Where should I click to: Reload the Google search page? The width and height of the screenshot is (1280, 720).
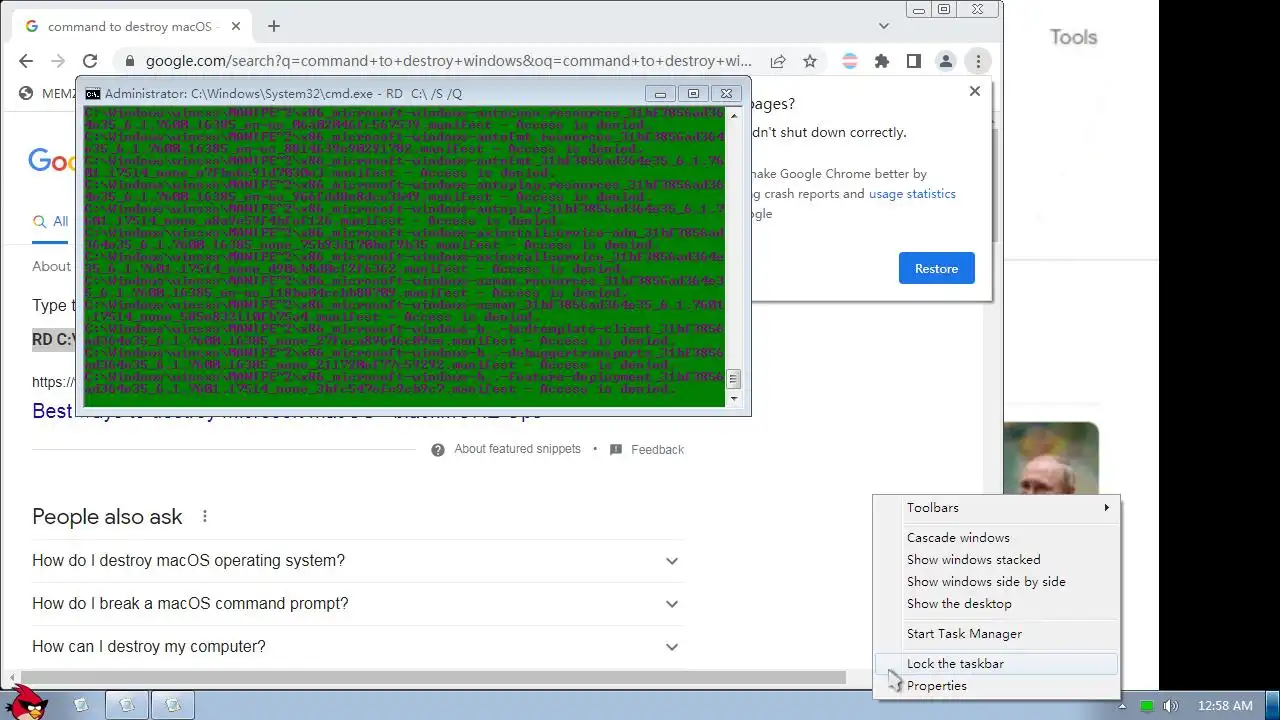click(x=90, y=61)
